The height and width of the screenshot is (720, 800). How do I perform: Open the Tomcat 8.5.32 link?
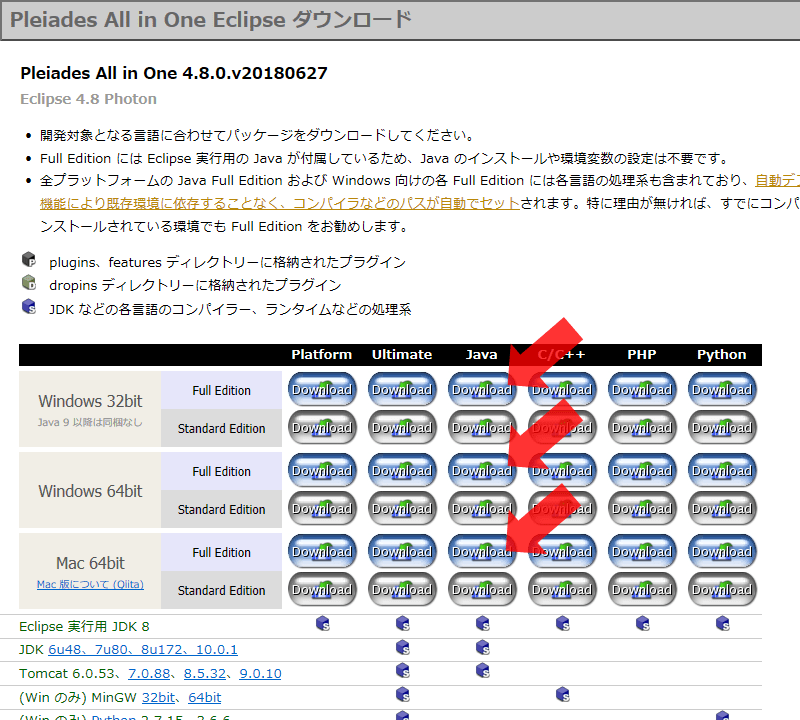coord(205,674)
